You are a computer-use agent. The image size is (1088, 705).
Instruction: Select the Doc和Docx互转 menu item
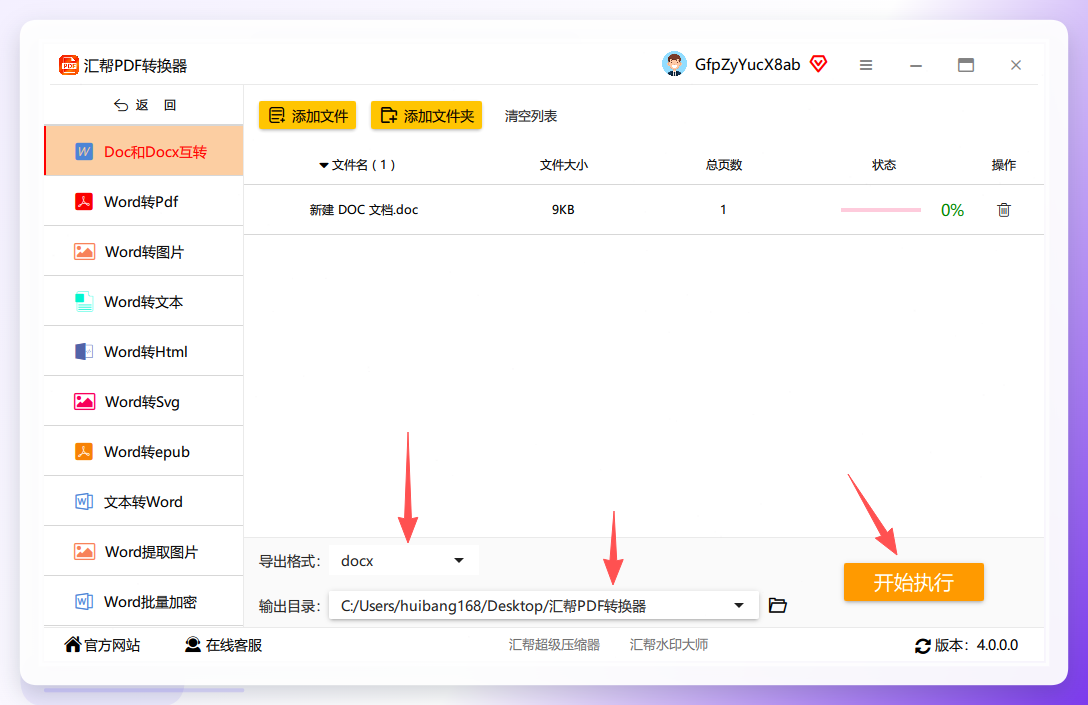coord(144,151)
